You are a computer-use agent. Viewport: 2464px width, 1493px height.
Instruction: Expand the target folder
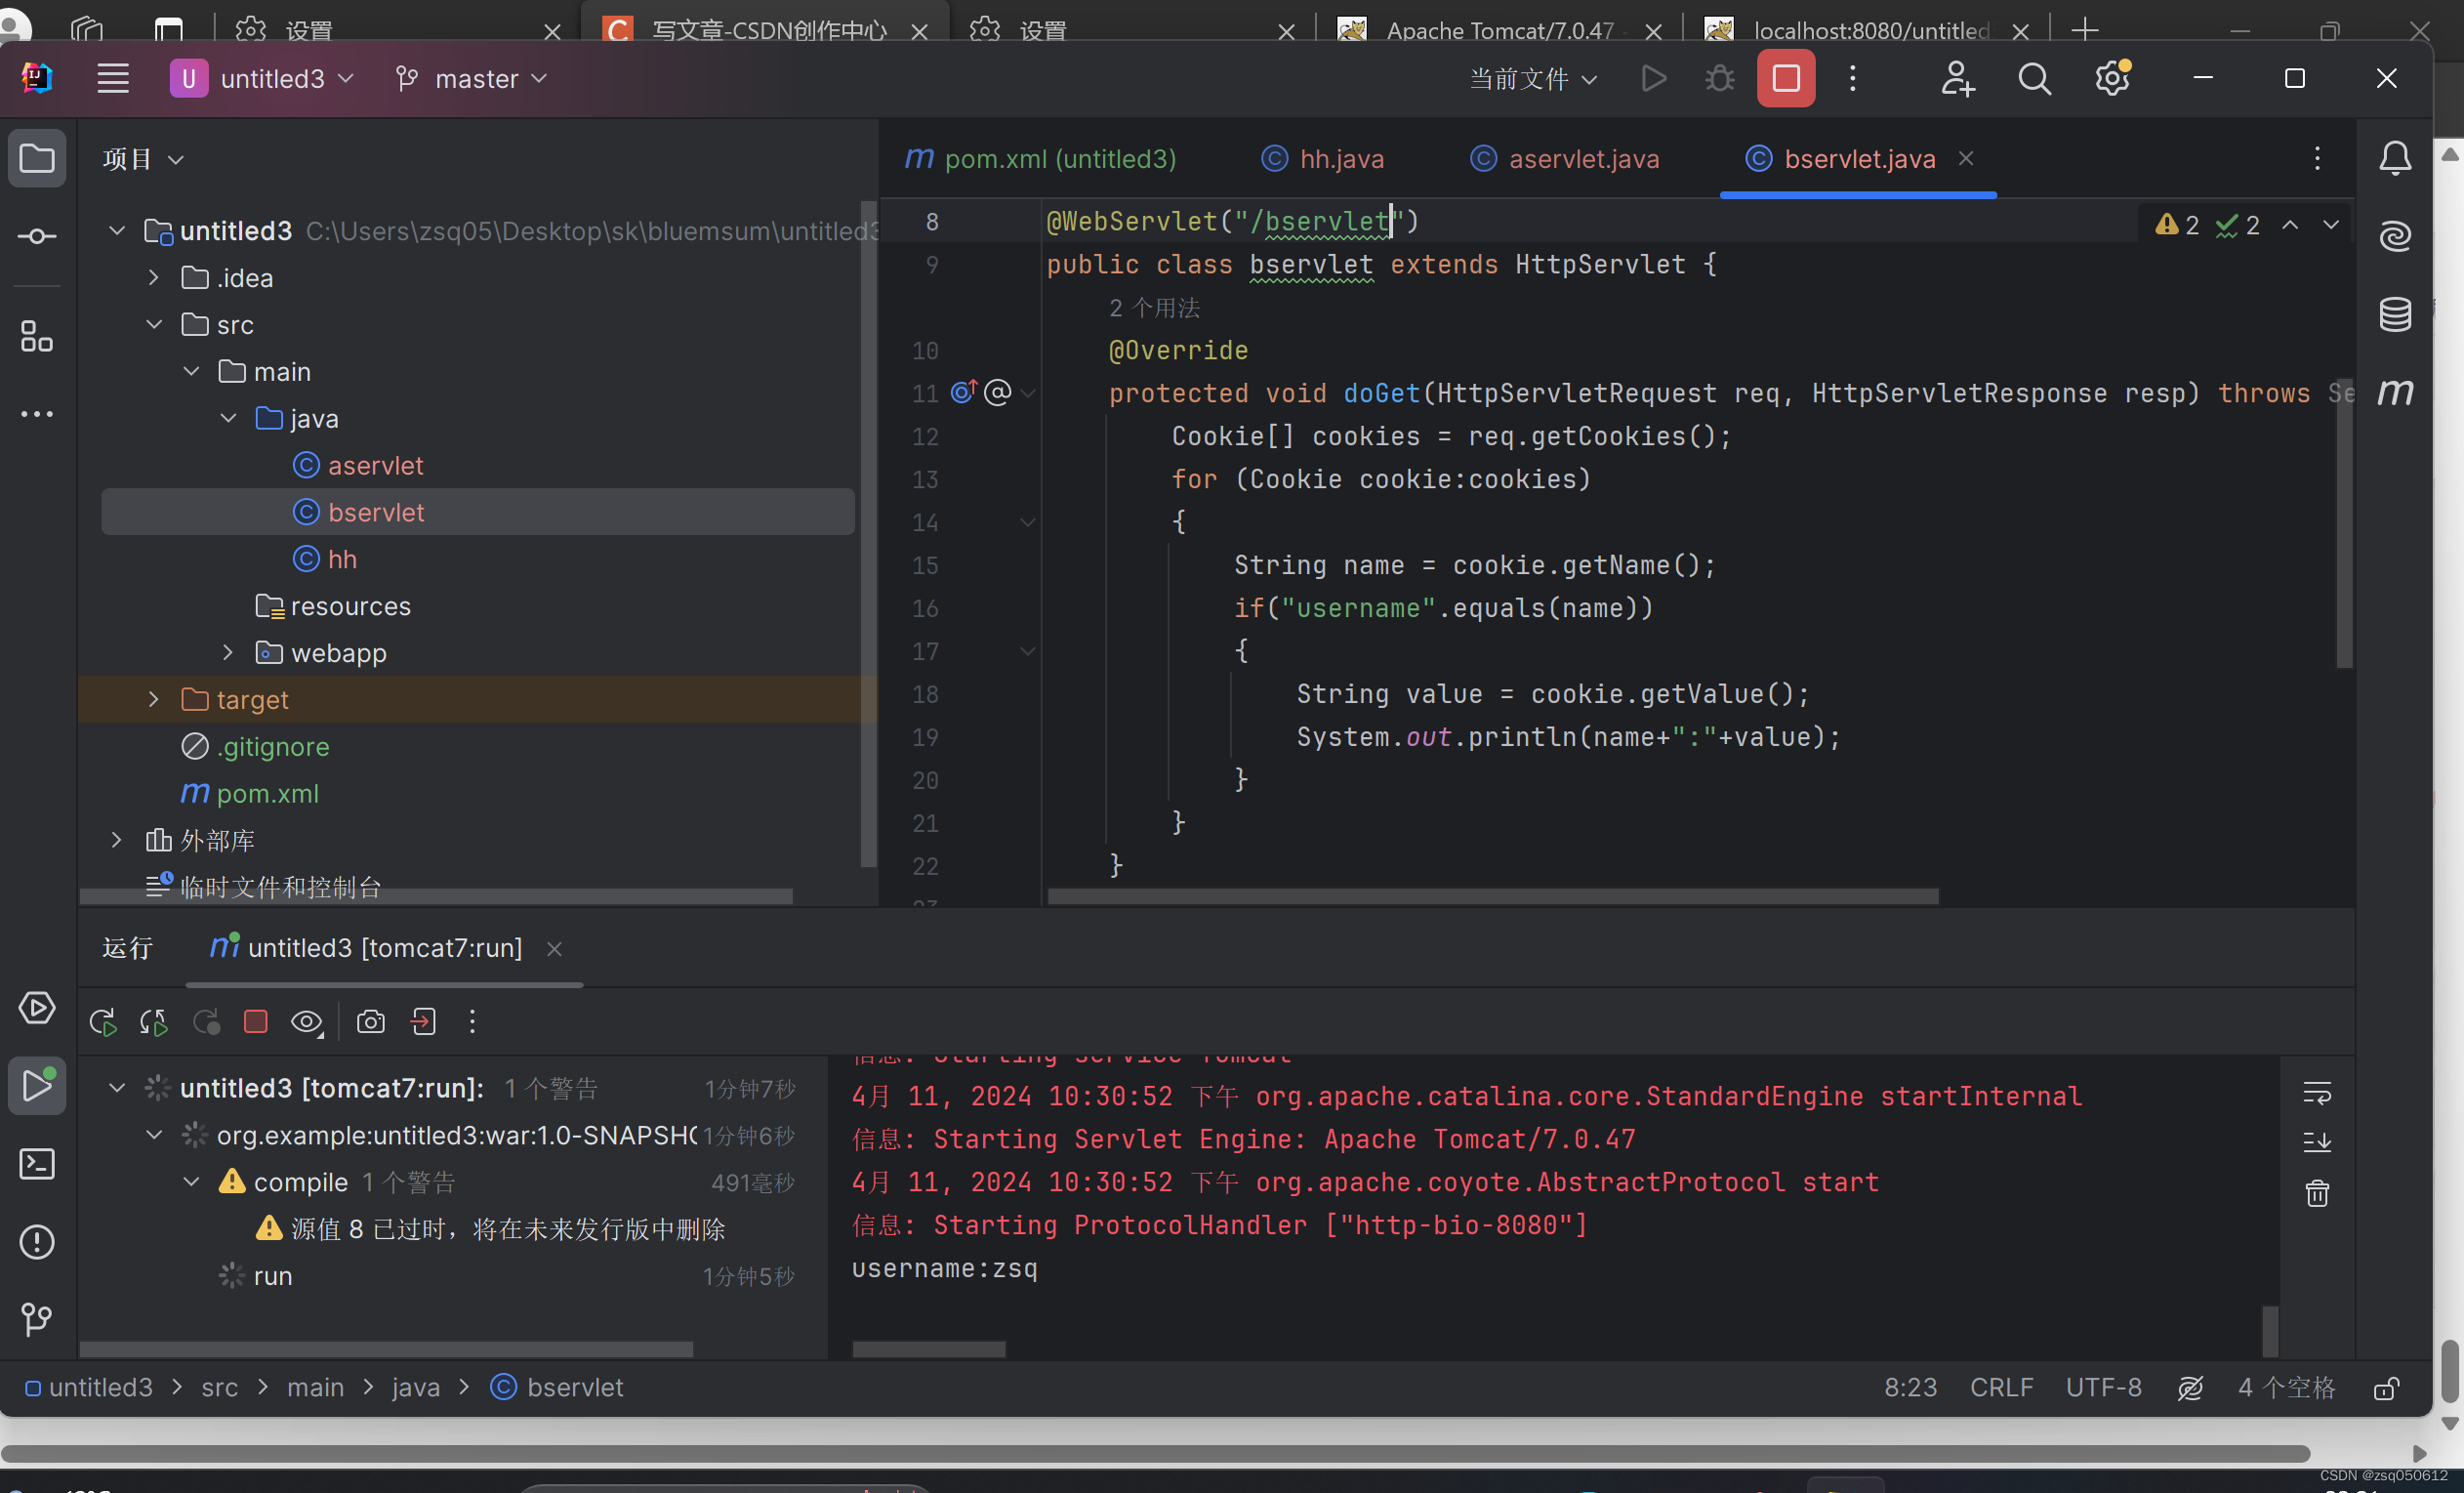point(153,700)
